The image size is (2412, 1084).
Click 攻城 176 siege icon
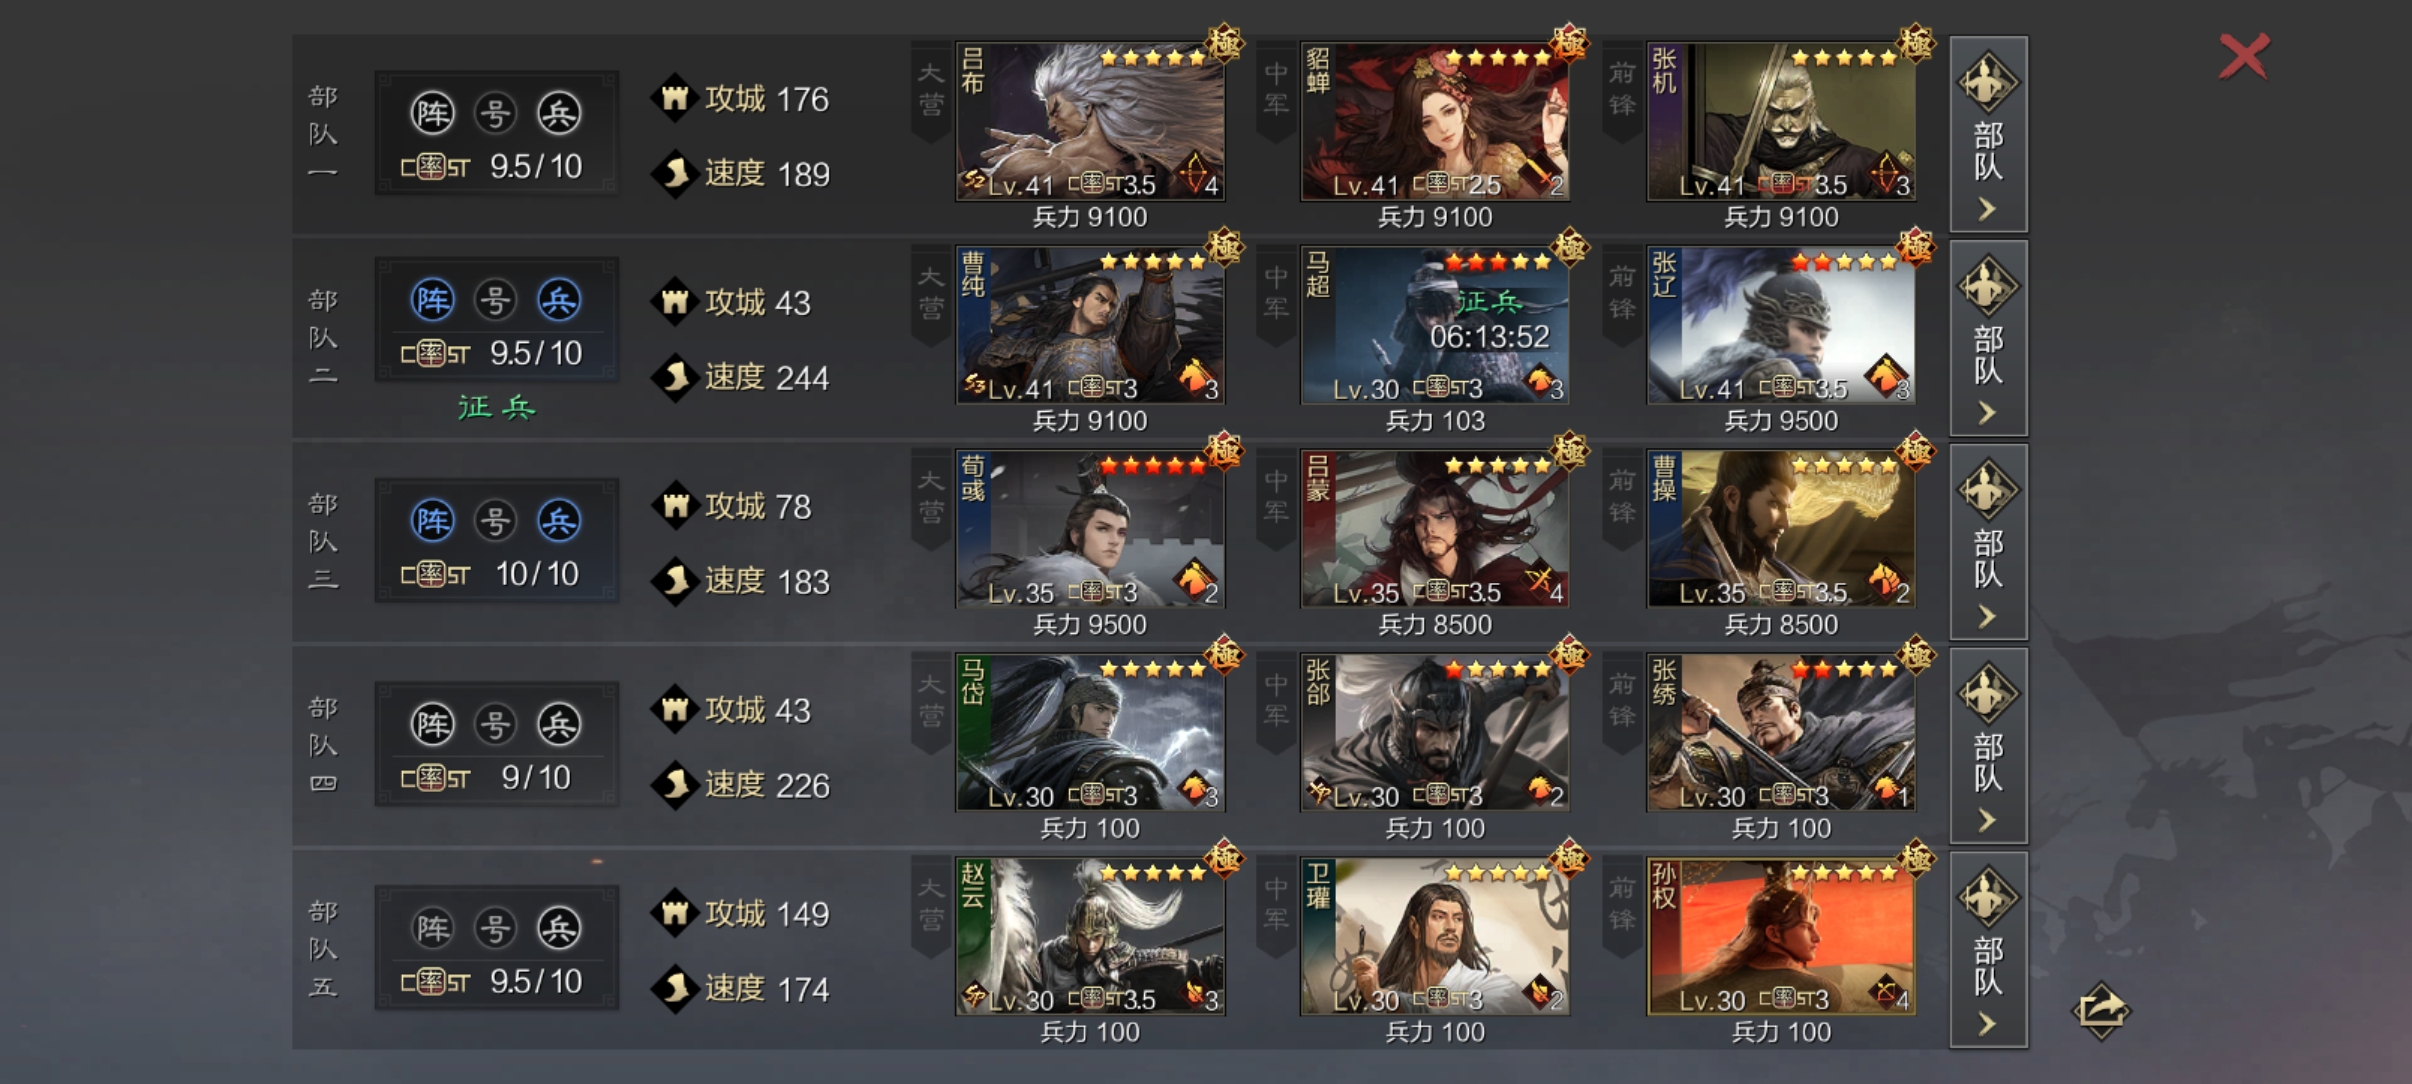(x=675, y=98)
